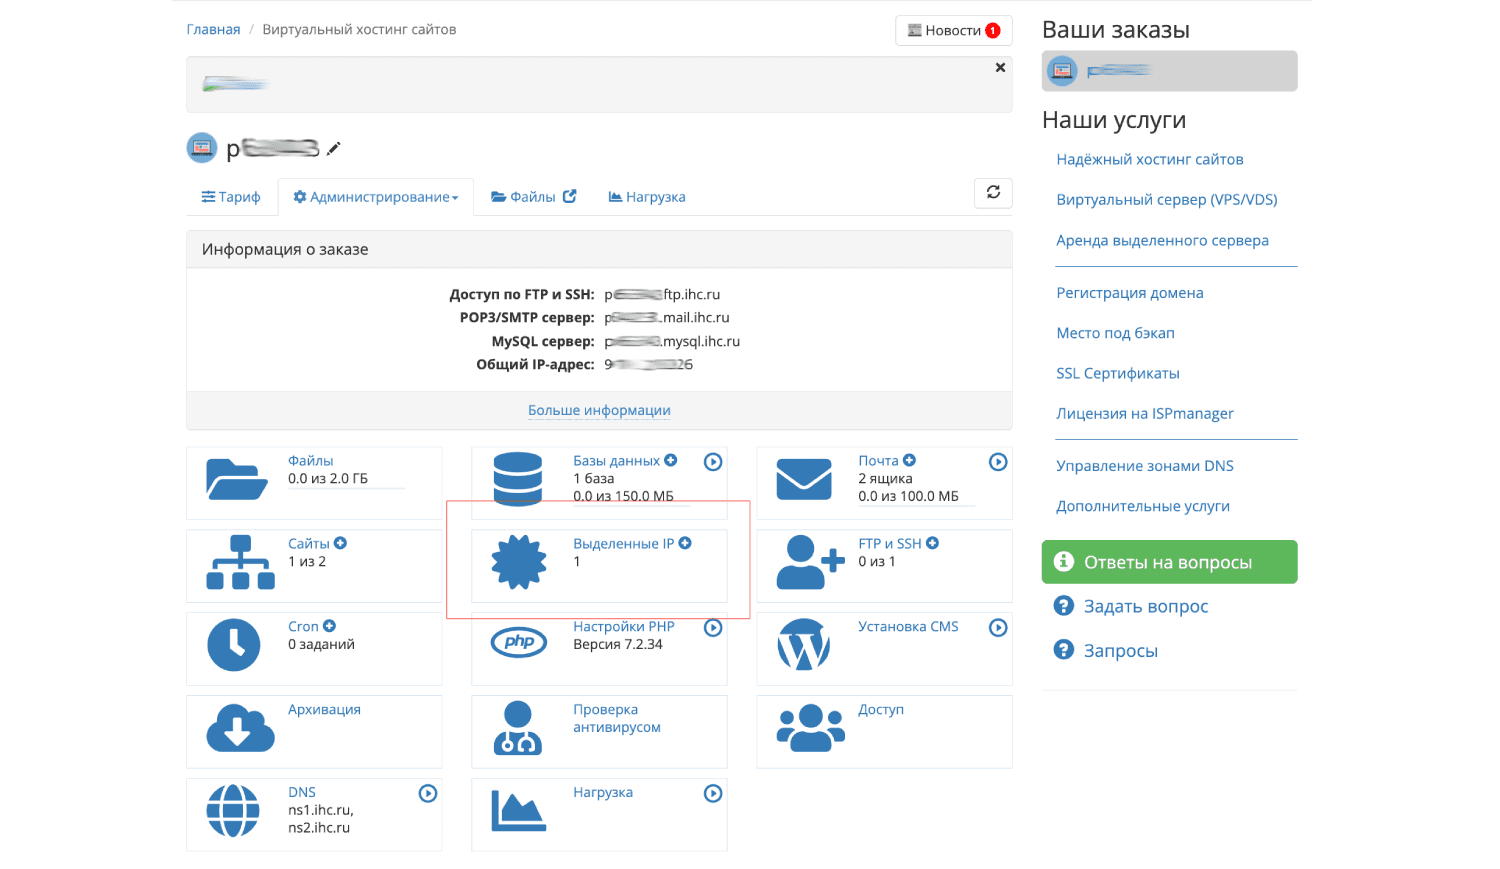The width and height of the screenshot is (1500, 869).
Task: Click Проверка антивирусом link
Action: 617,719
